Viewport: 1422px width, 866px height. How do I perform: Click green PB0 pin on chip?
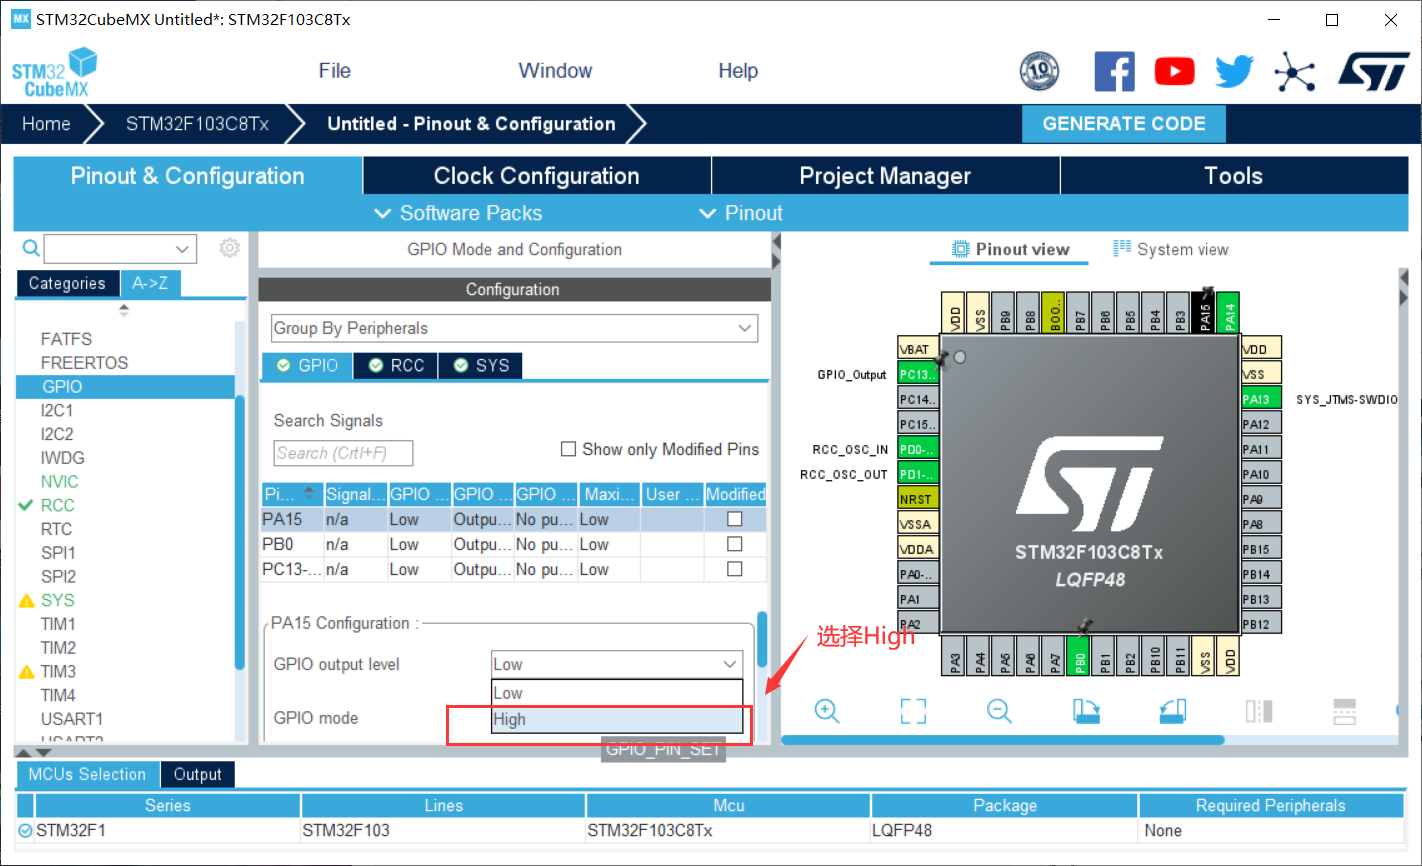point(1080,656)
